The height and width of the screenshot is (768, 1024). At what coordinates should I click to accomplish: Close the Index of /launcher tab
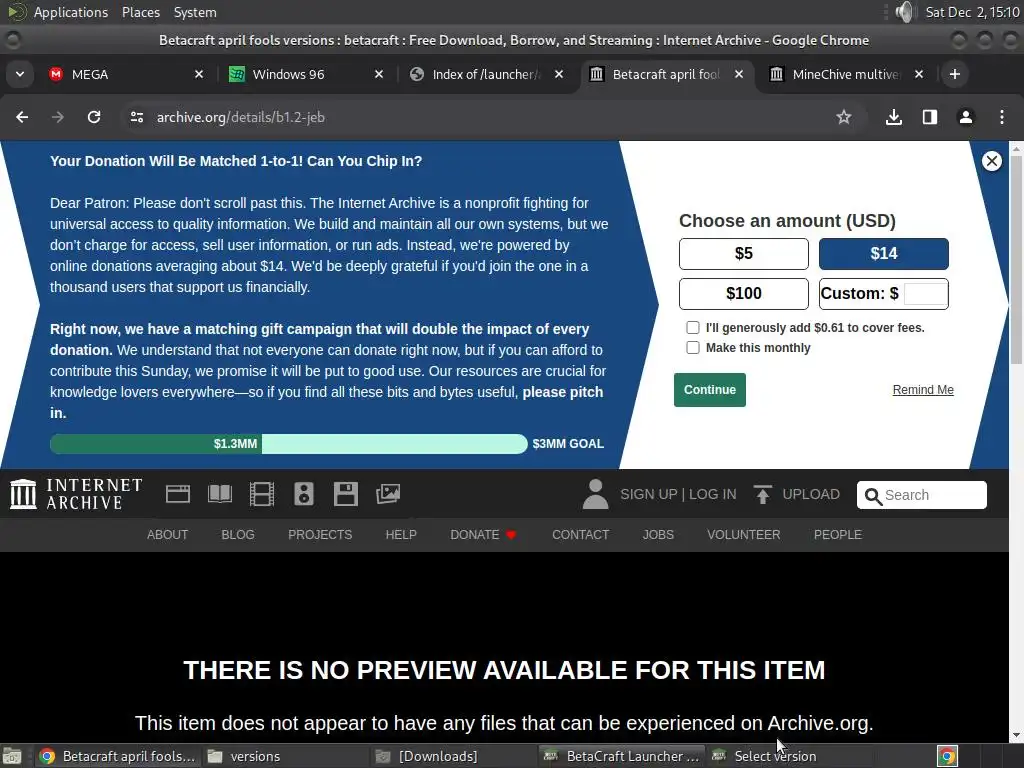pos(559,74)
